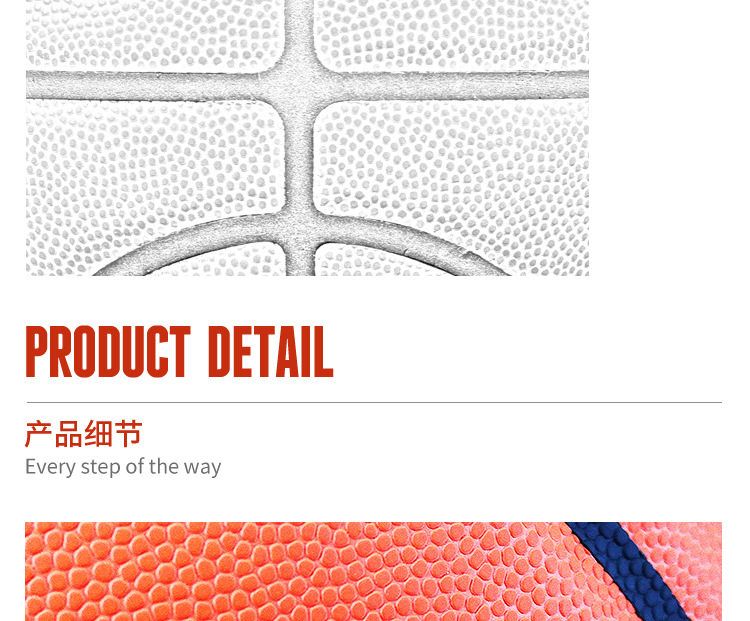Click the white basketball close-up image
750x621 pixels.
tap(307, 138)
